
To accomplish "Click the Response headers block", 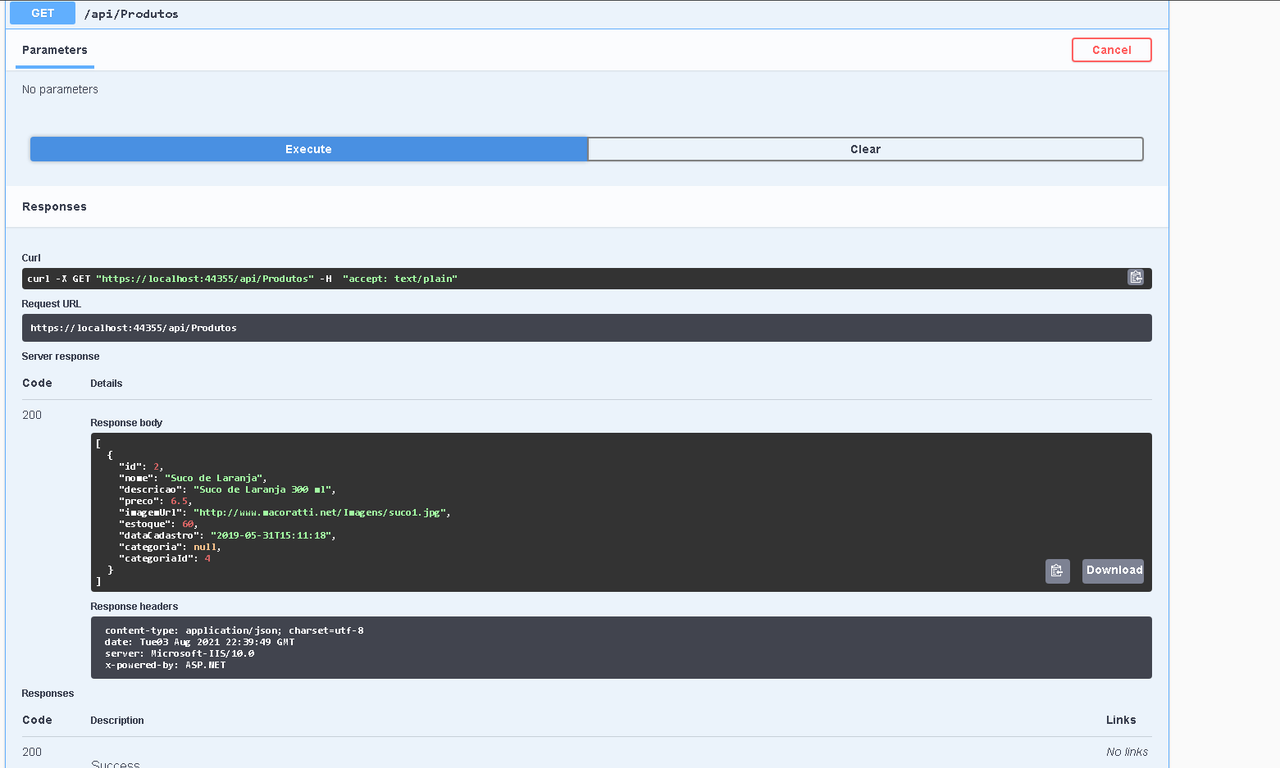I will 620,647.
